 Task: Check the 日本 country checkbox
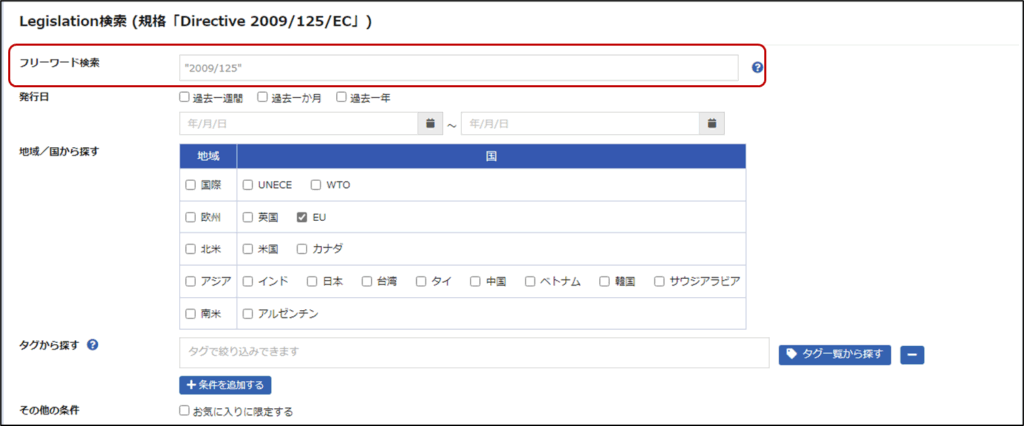pos(312,281)
